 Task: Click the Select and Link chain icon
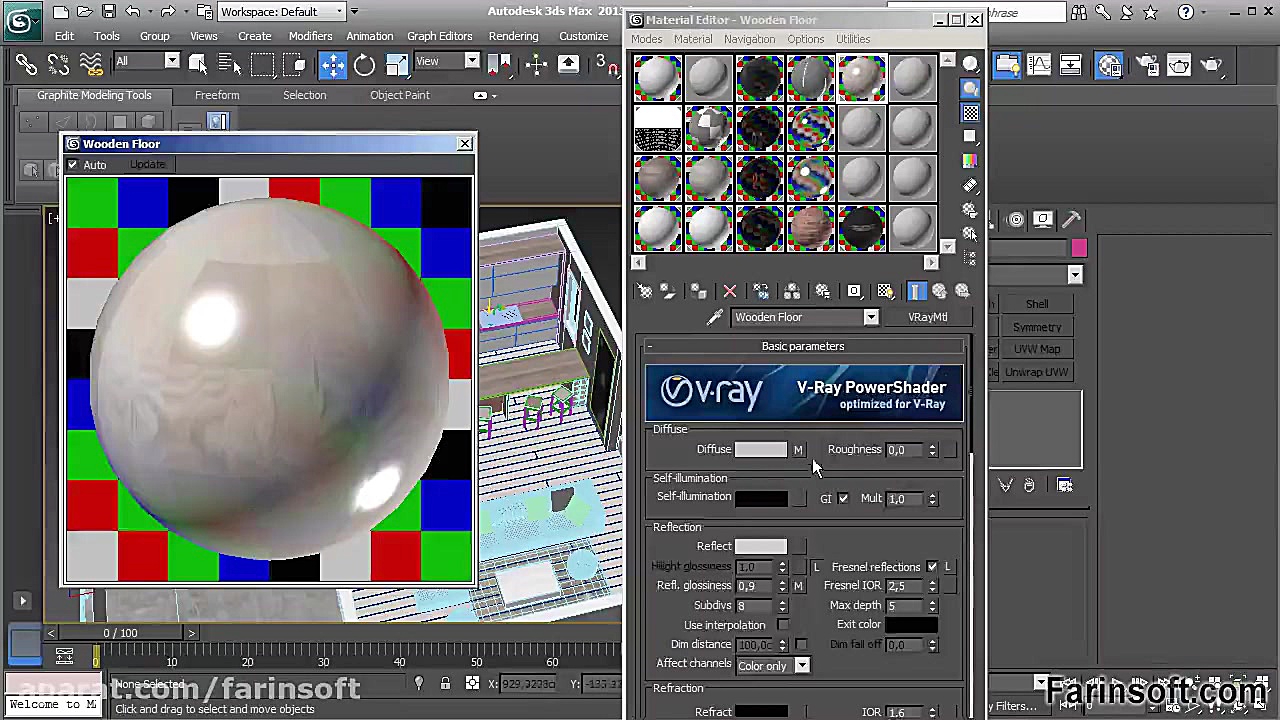(x=26, y=65)
